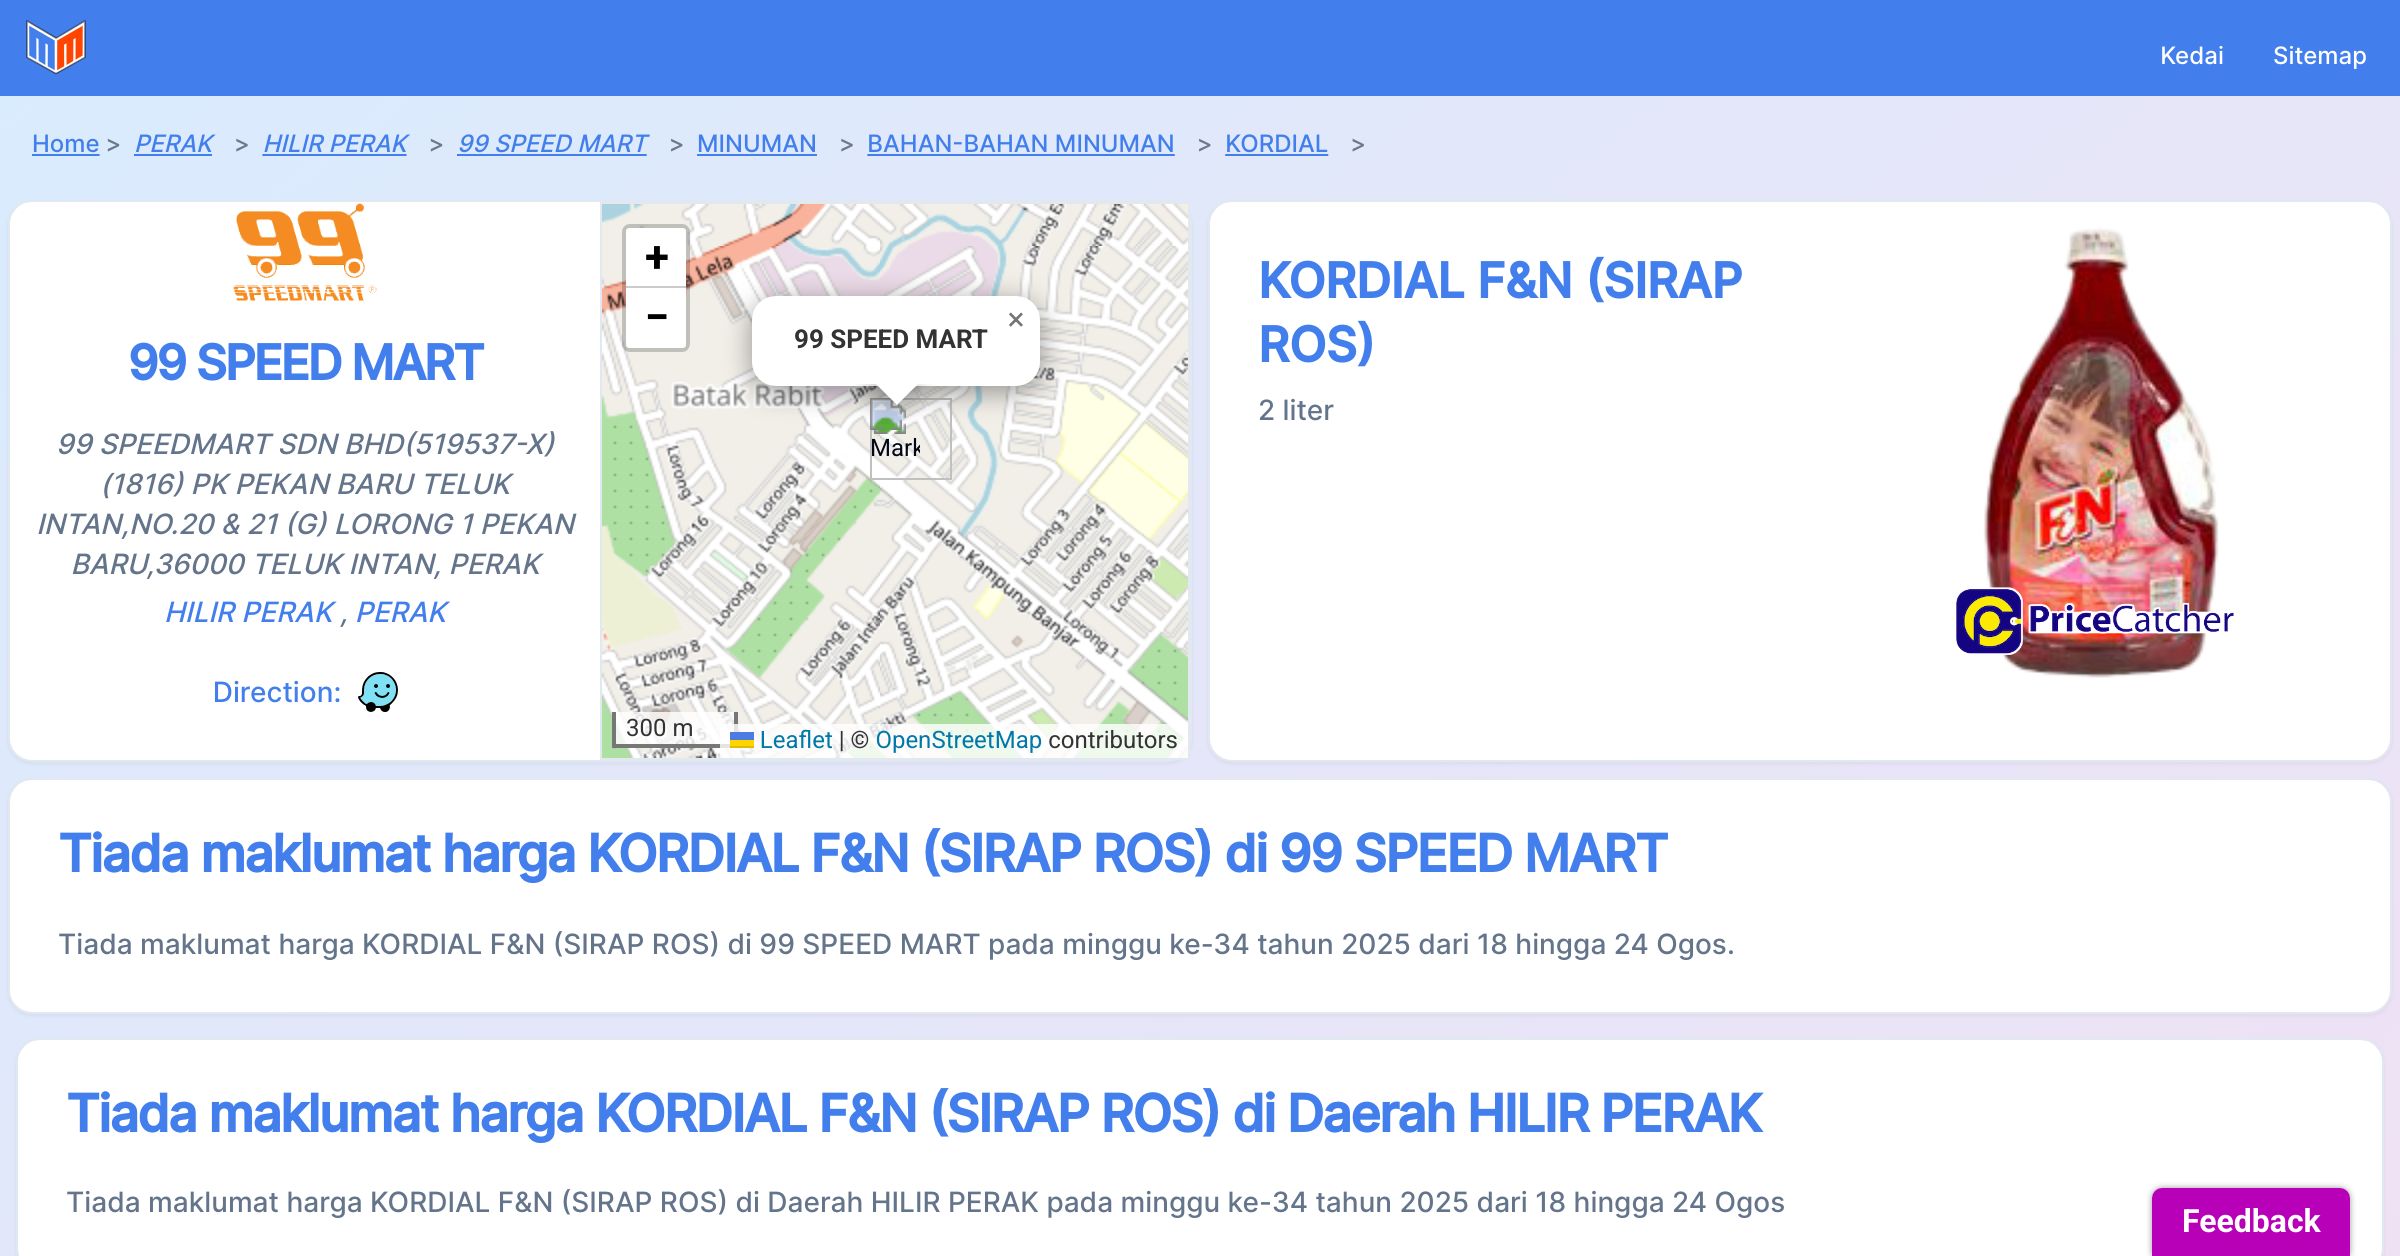This screenshot has height=1256, width=2400.
Task: Go to the Home breadcrumb link
Action: click(65, 143)
